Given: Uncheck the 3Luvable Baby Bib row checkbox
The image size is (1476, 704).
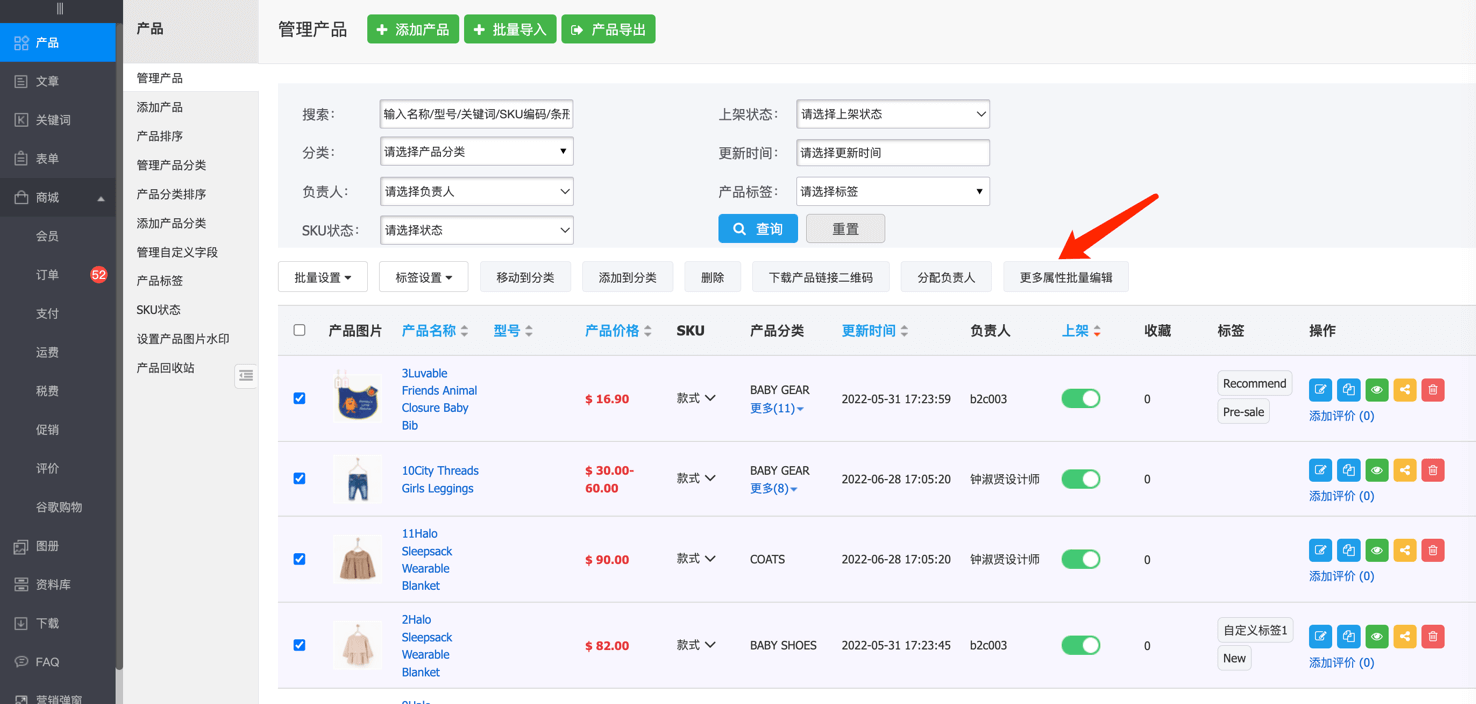Looking at the screenshot, I should tap(299, 398).
